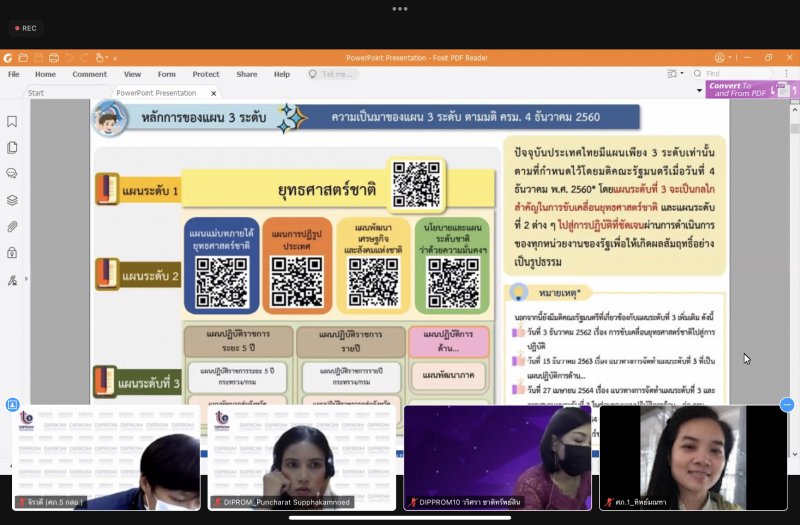The height and width of the screenshot is (525, 800).
Task: Open the Comments panel in sidebar
Action: click(x=12, y=173)
